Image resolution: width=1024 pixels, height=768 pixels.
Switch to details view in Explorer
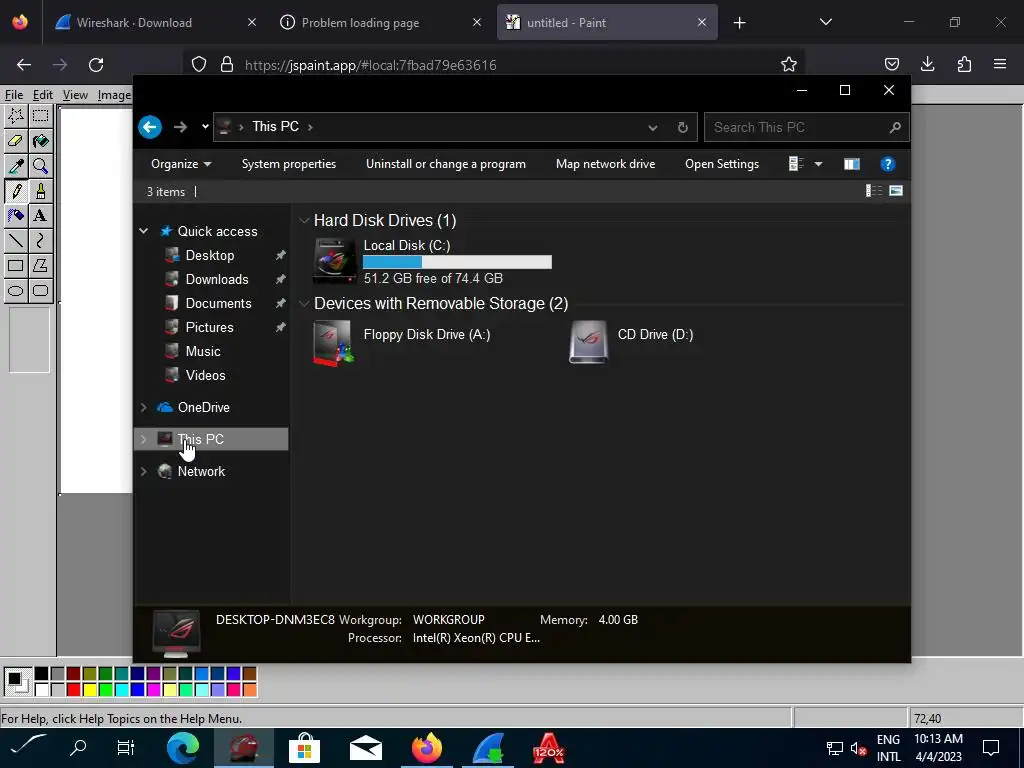point(874,191)
